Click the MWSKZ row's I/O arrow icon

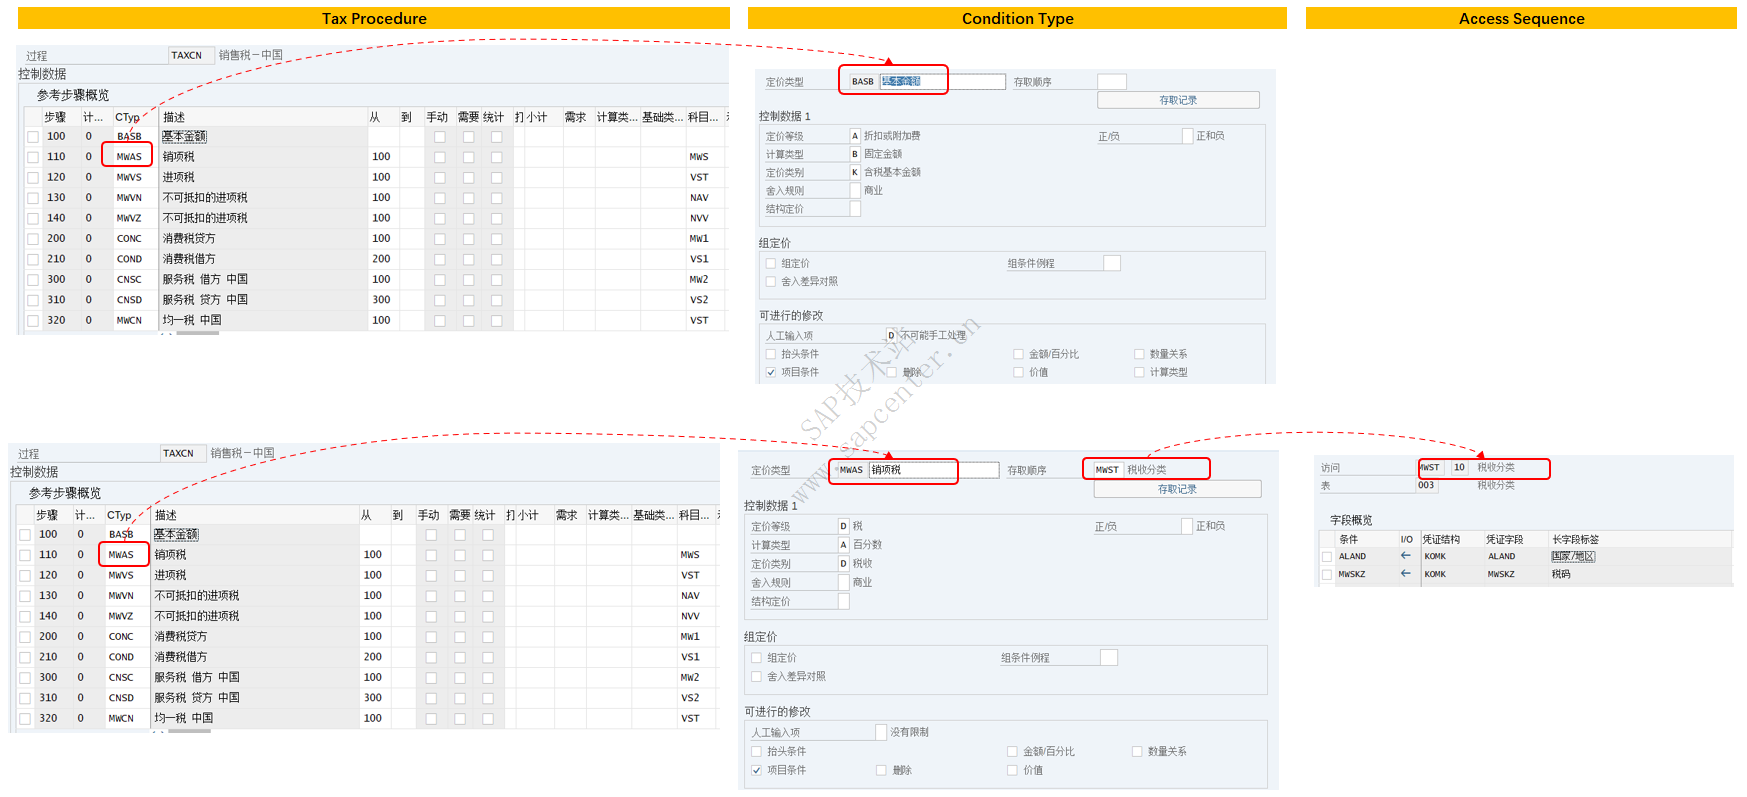tap(1405, 574)
